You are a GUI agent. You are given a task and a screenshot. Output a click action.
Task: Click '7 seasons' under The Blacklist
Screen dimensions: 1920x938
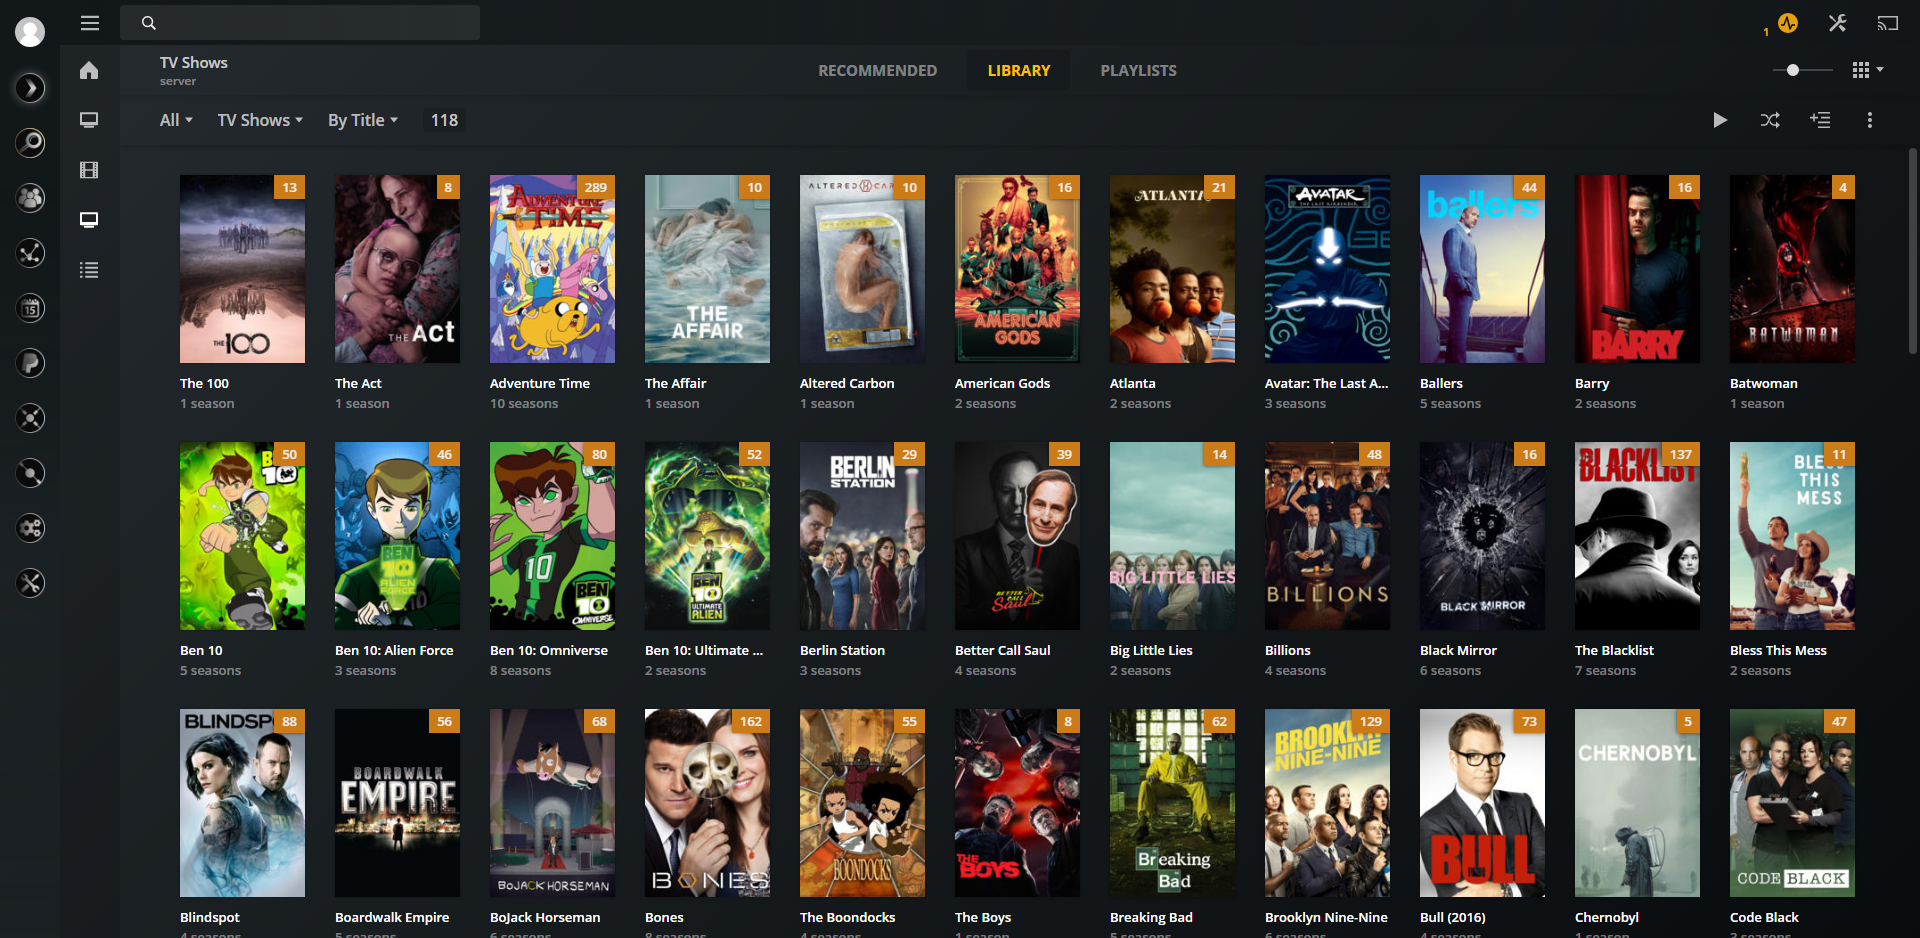(x=1605, y=670)
